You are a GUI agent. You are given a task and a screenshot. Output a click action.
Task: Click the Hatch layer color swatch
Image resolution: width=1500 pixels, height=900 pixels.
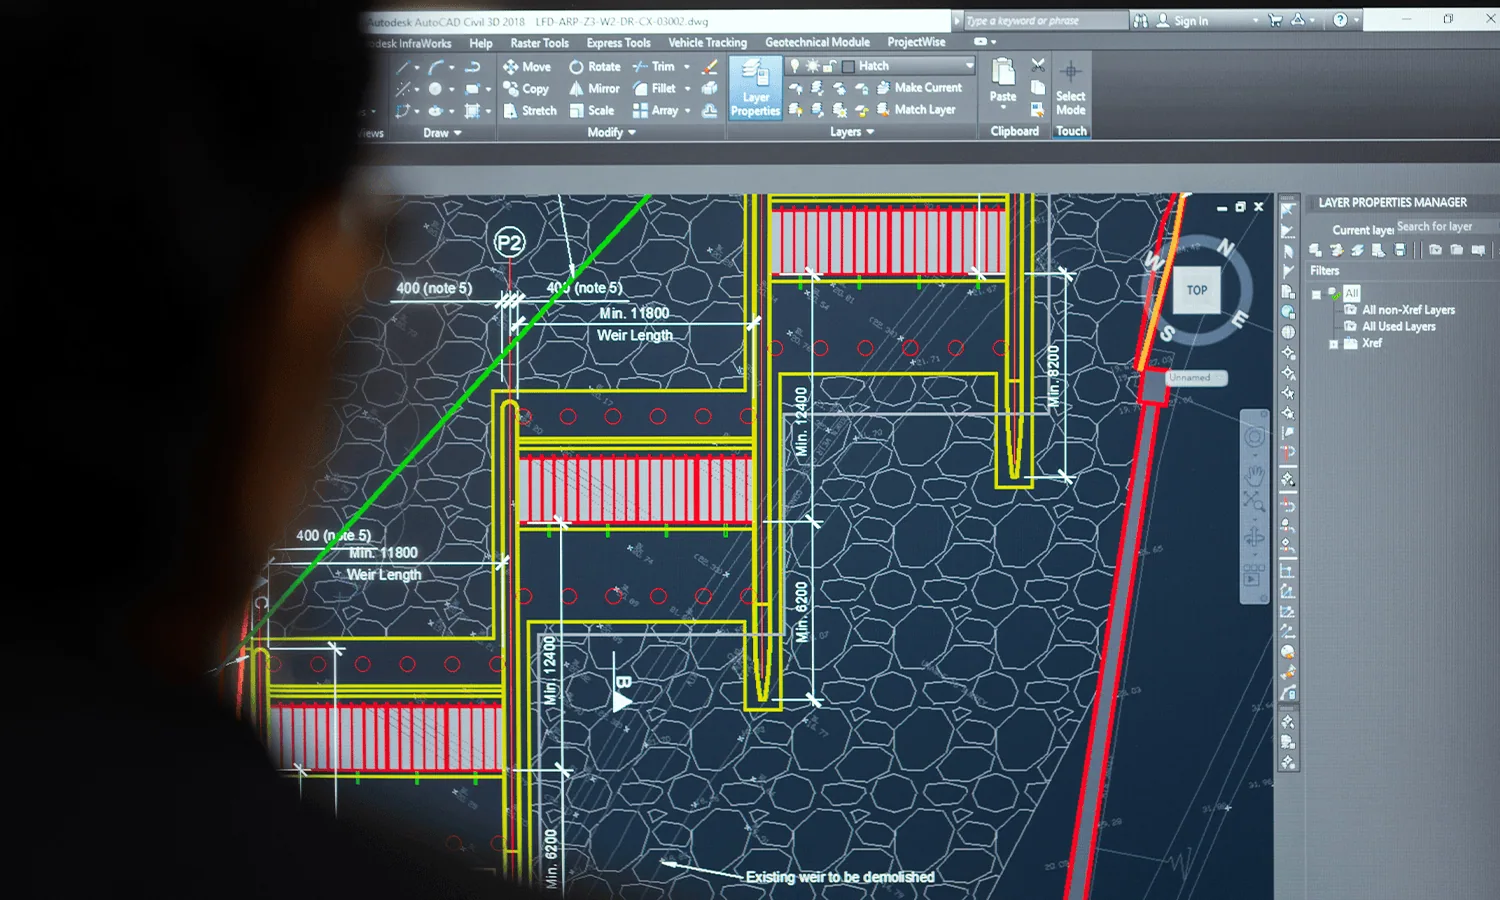pos(848,66)
